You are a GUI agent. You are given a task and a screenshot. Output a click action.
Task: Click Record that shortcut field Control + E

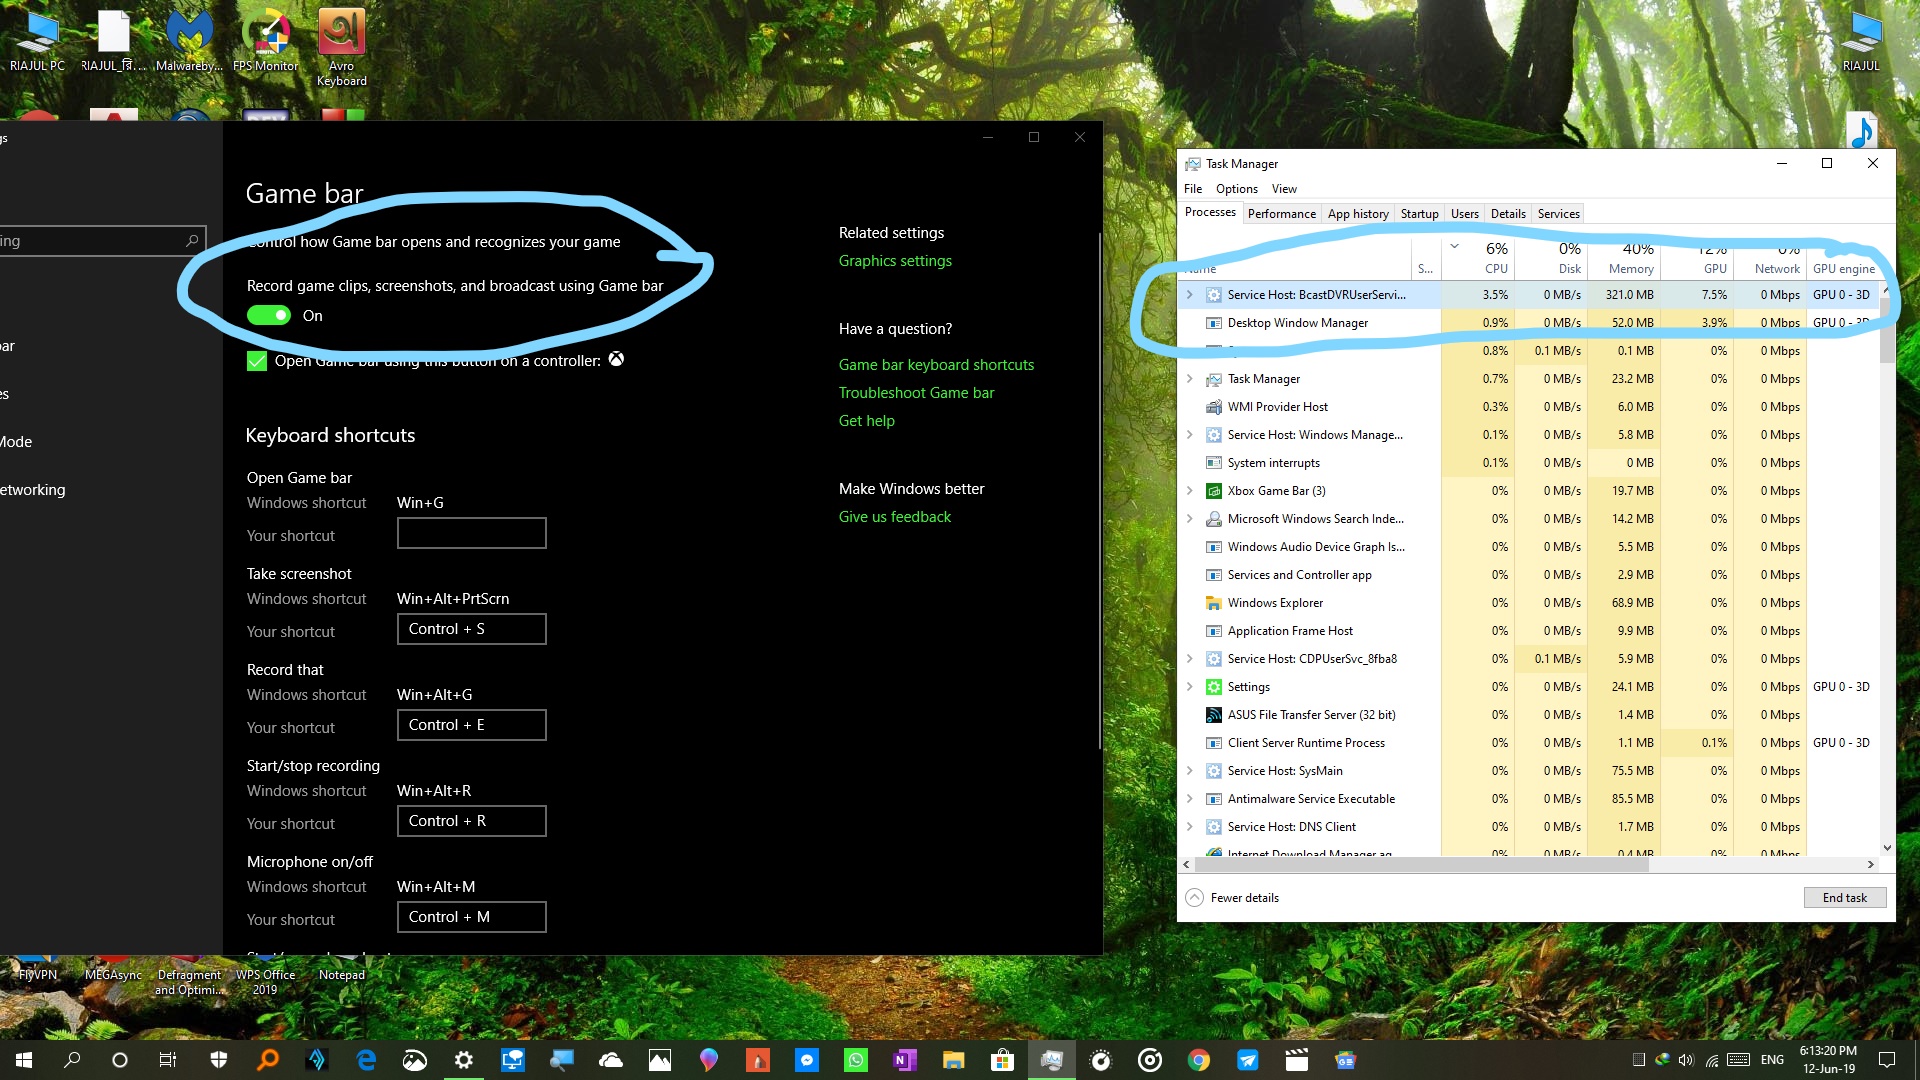[x=472, y=725]
